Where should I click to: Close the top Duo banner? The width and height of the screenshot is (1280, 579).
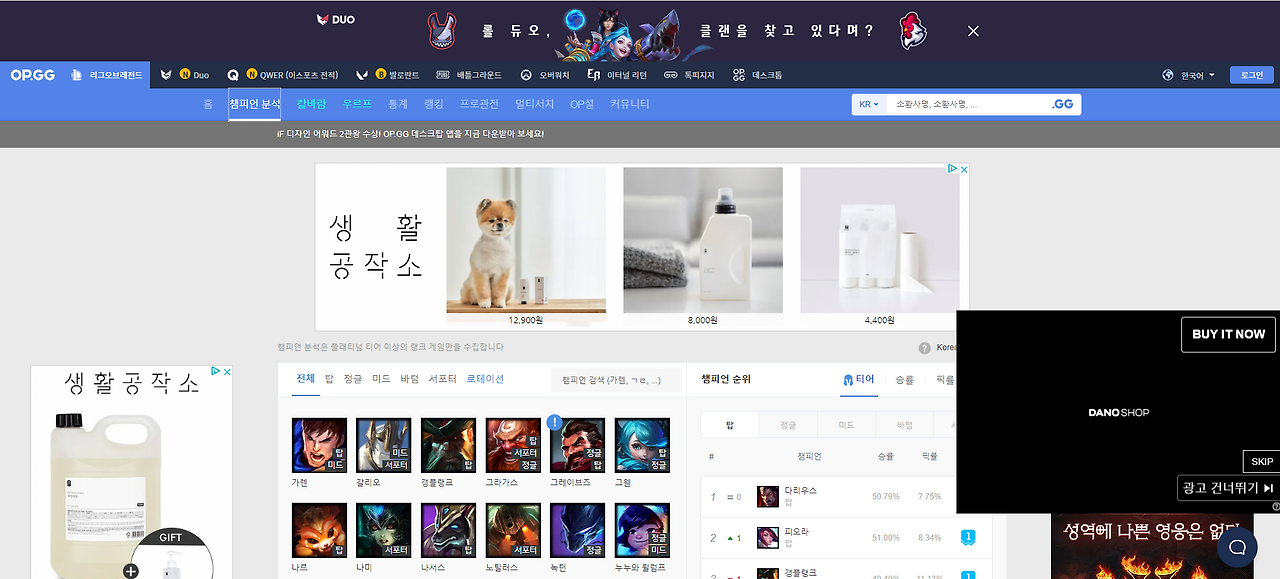973,31
